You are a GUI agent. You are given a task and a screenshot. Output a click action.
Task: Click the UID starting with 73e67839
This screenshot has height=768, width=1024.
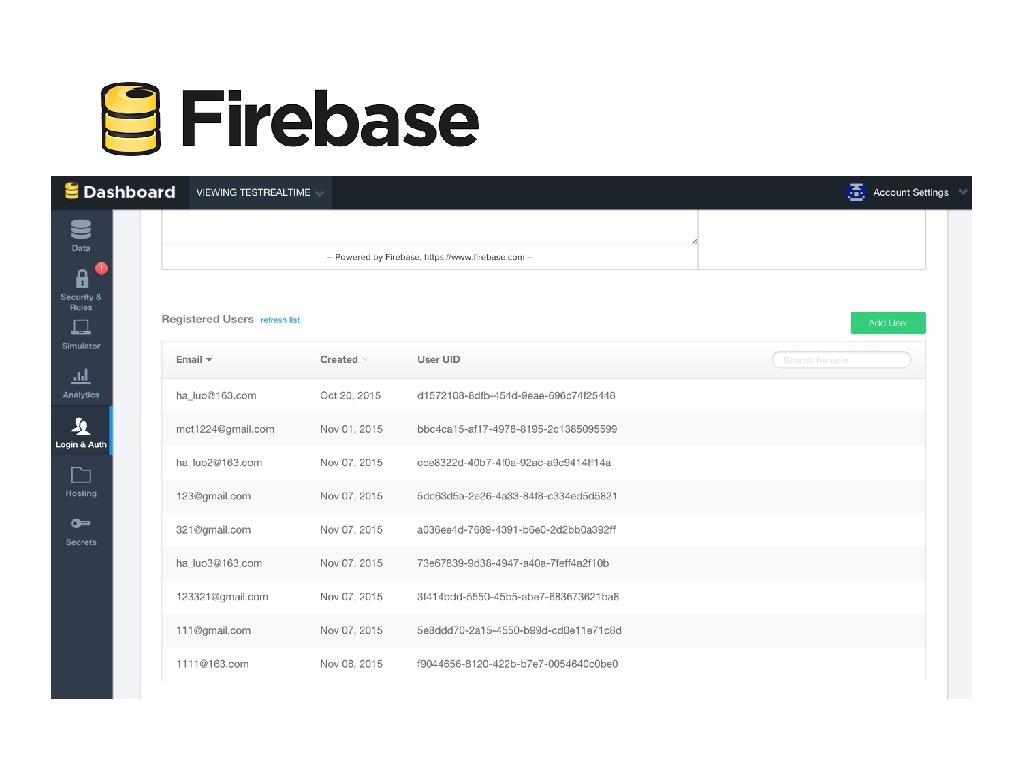(513, 563)
